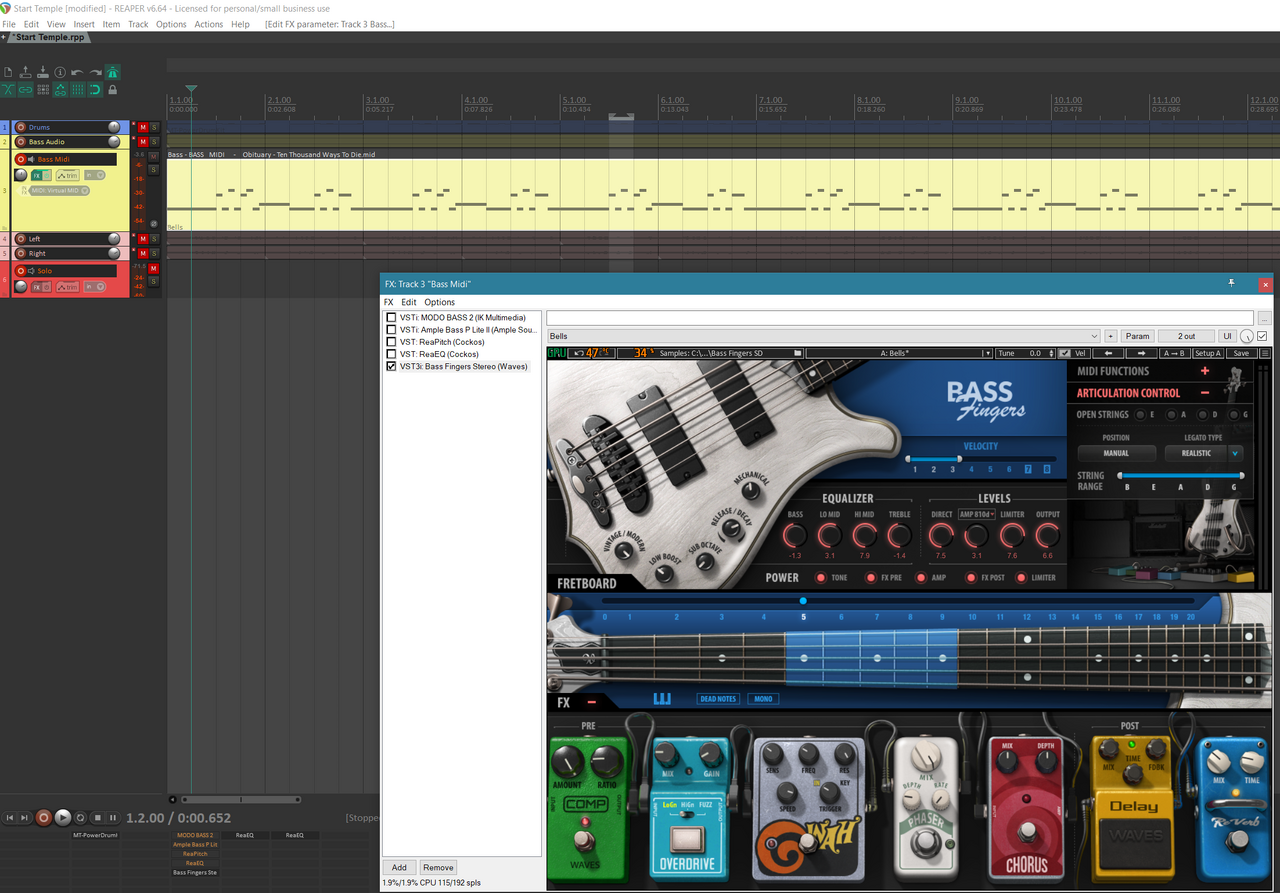Toggle the FX bypass checkbox beside UI
This screenshot has height=893, width=1280.
tap(1262, 336)
